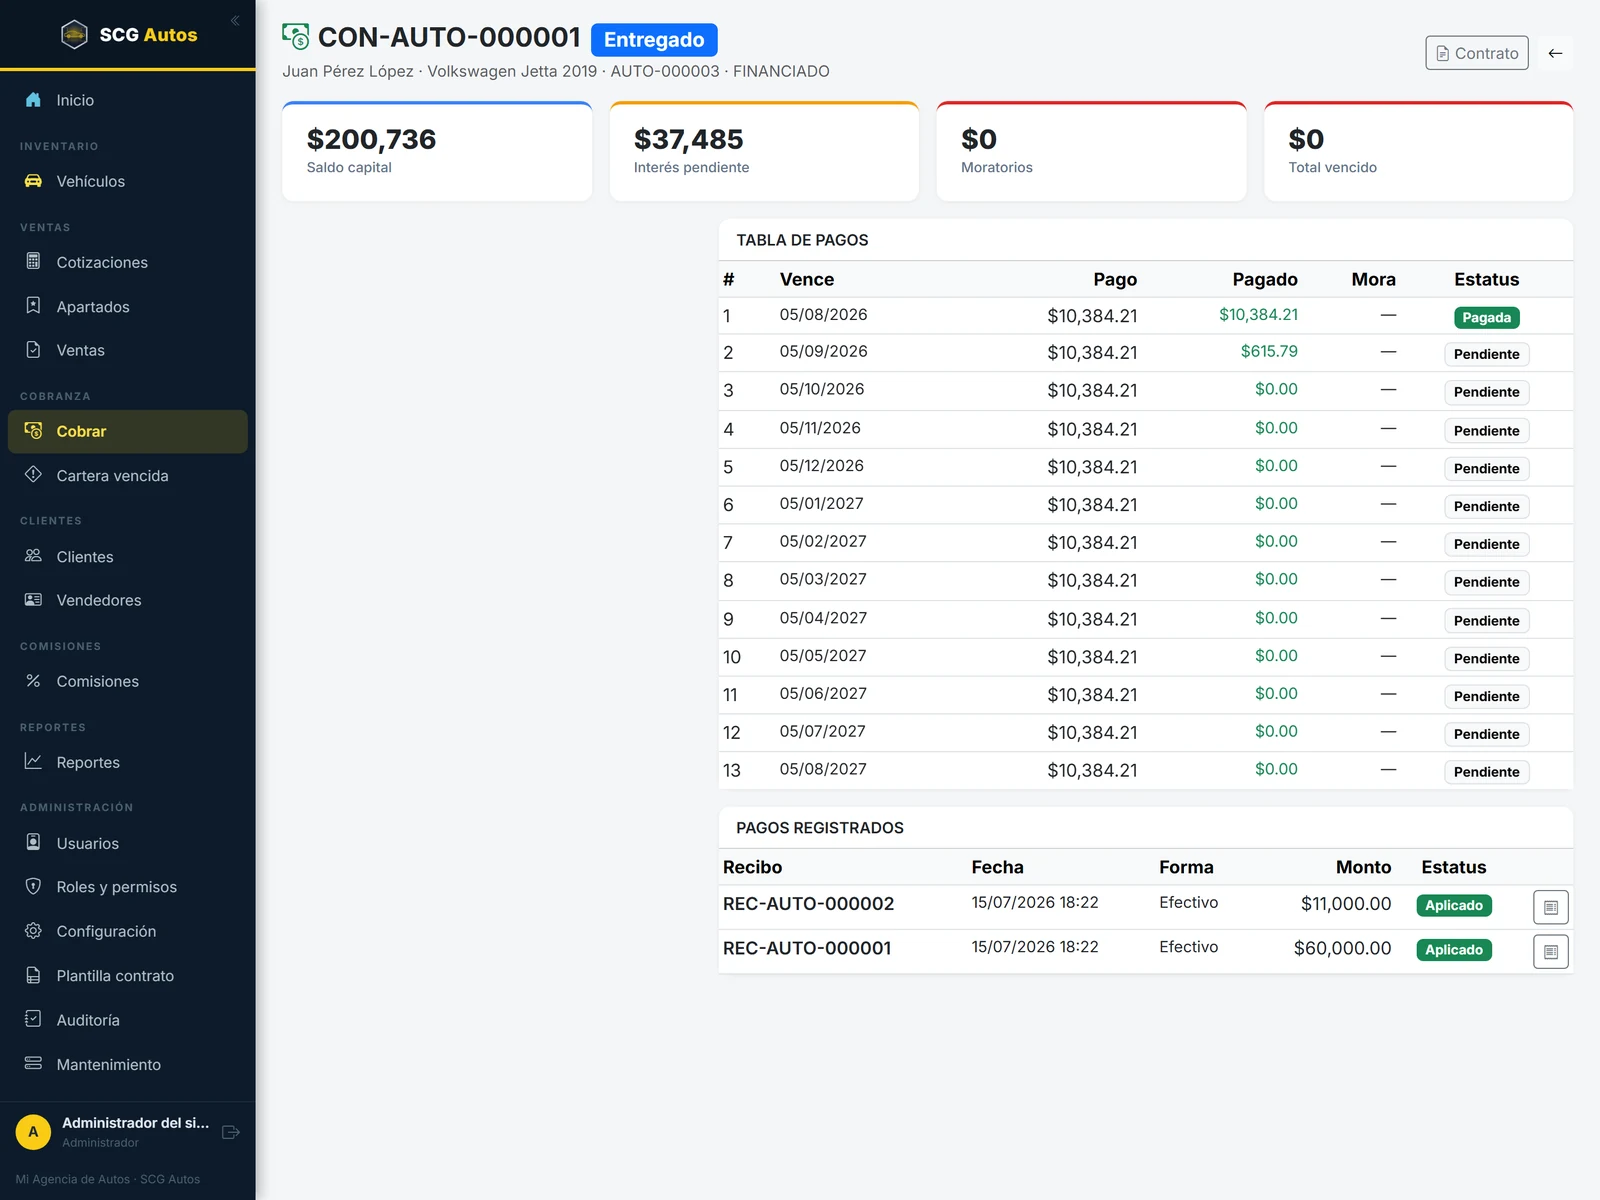The image size is (1600, 1200).
Task: Click the user avatar with letter A
Action: 33,1132
